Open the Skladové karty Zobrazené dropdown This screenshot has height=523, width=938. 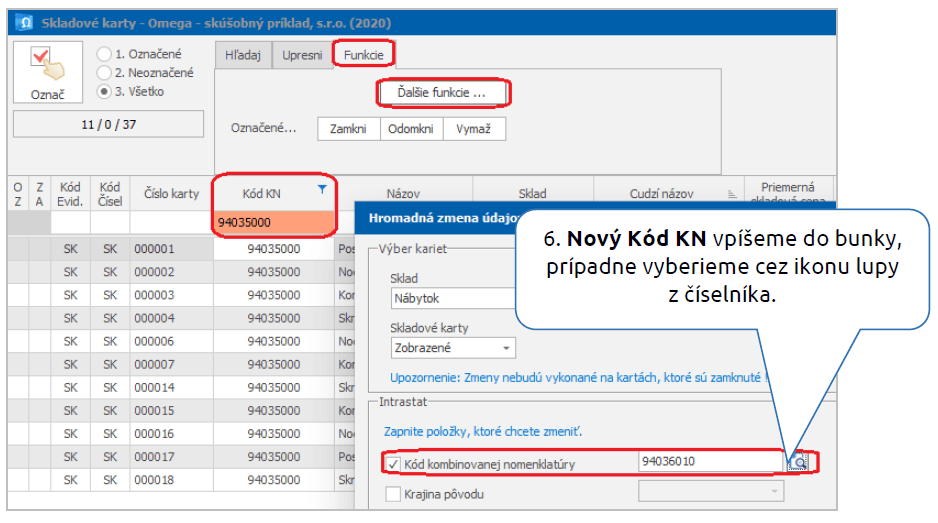pyautogui.click(x=453, y=348)
